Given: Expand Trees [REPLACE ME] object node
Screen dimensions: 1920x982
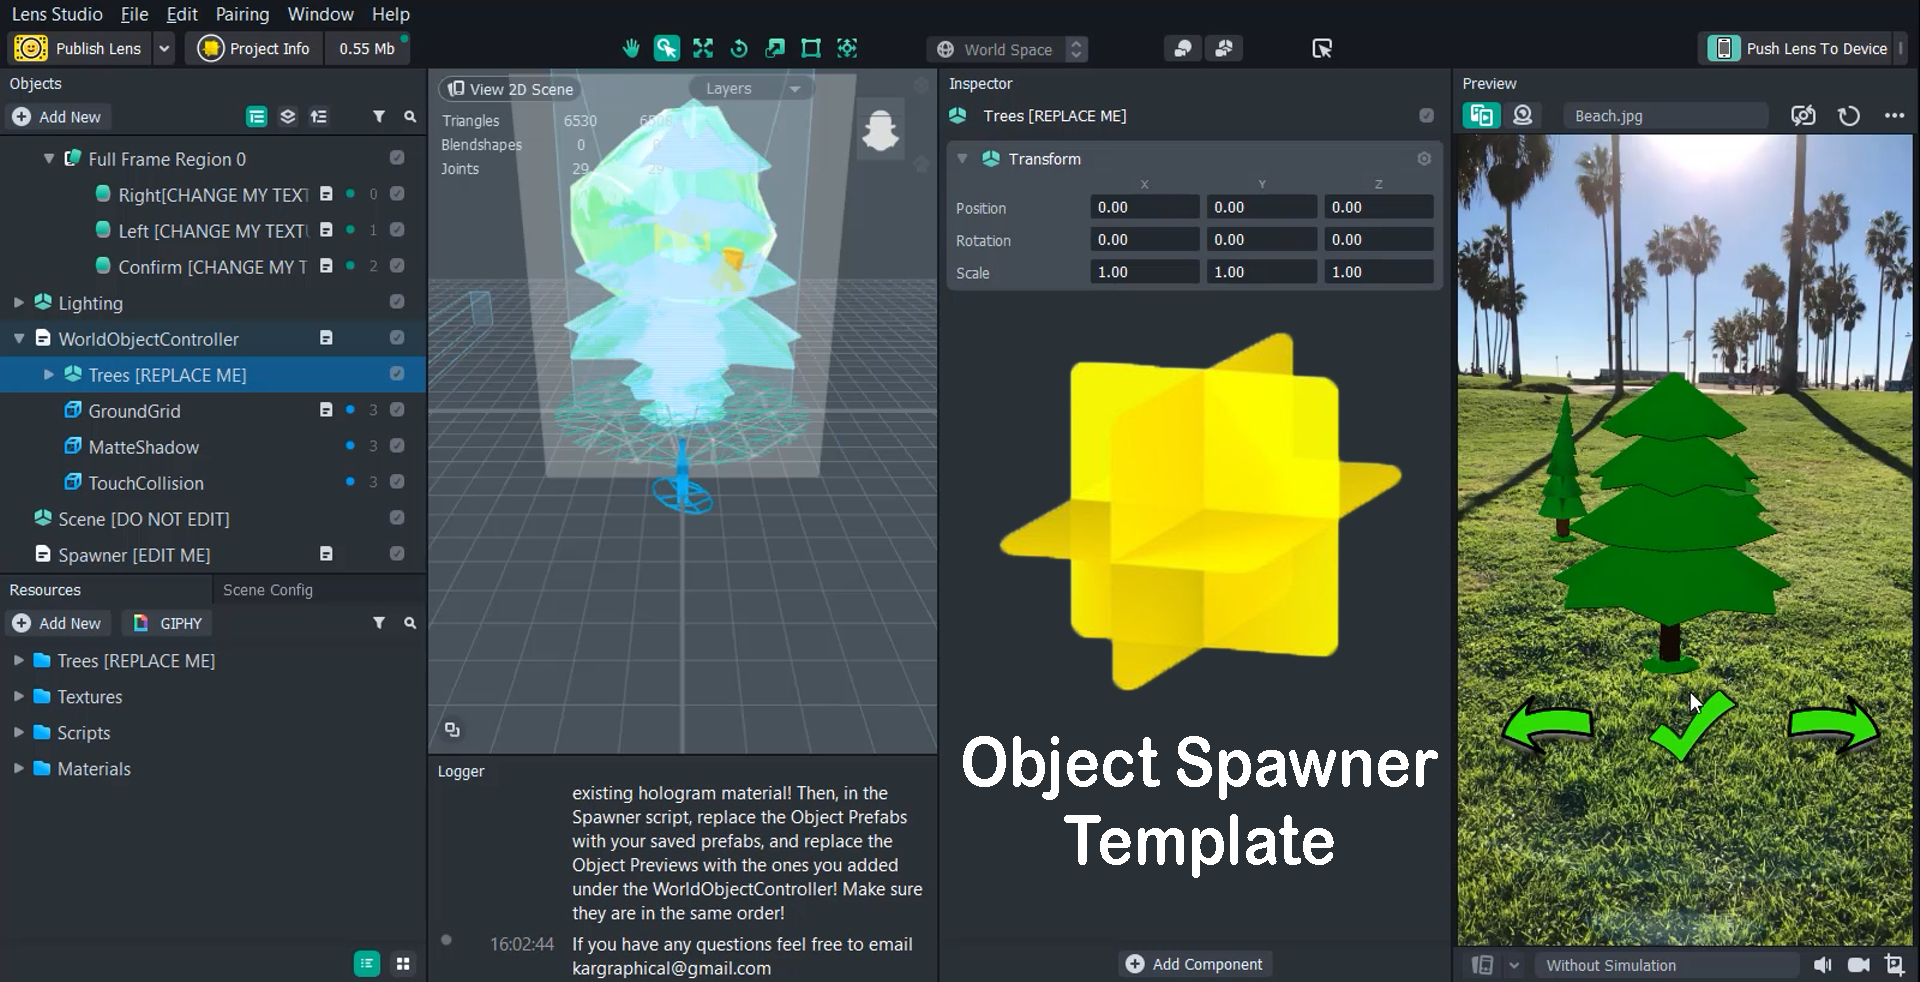Looking at the screenshot, I should 49,375.
